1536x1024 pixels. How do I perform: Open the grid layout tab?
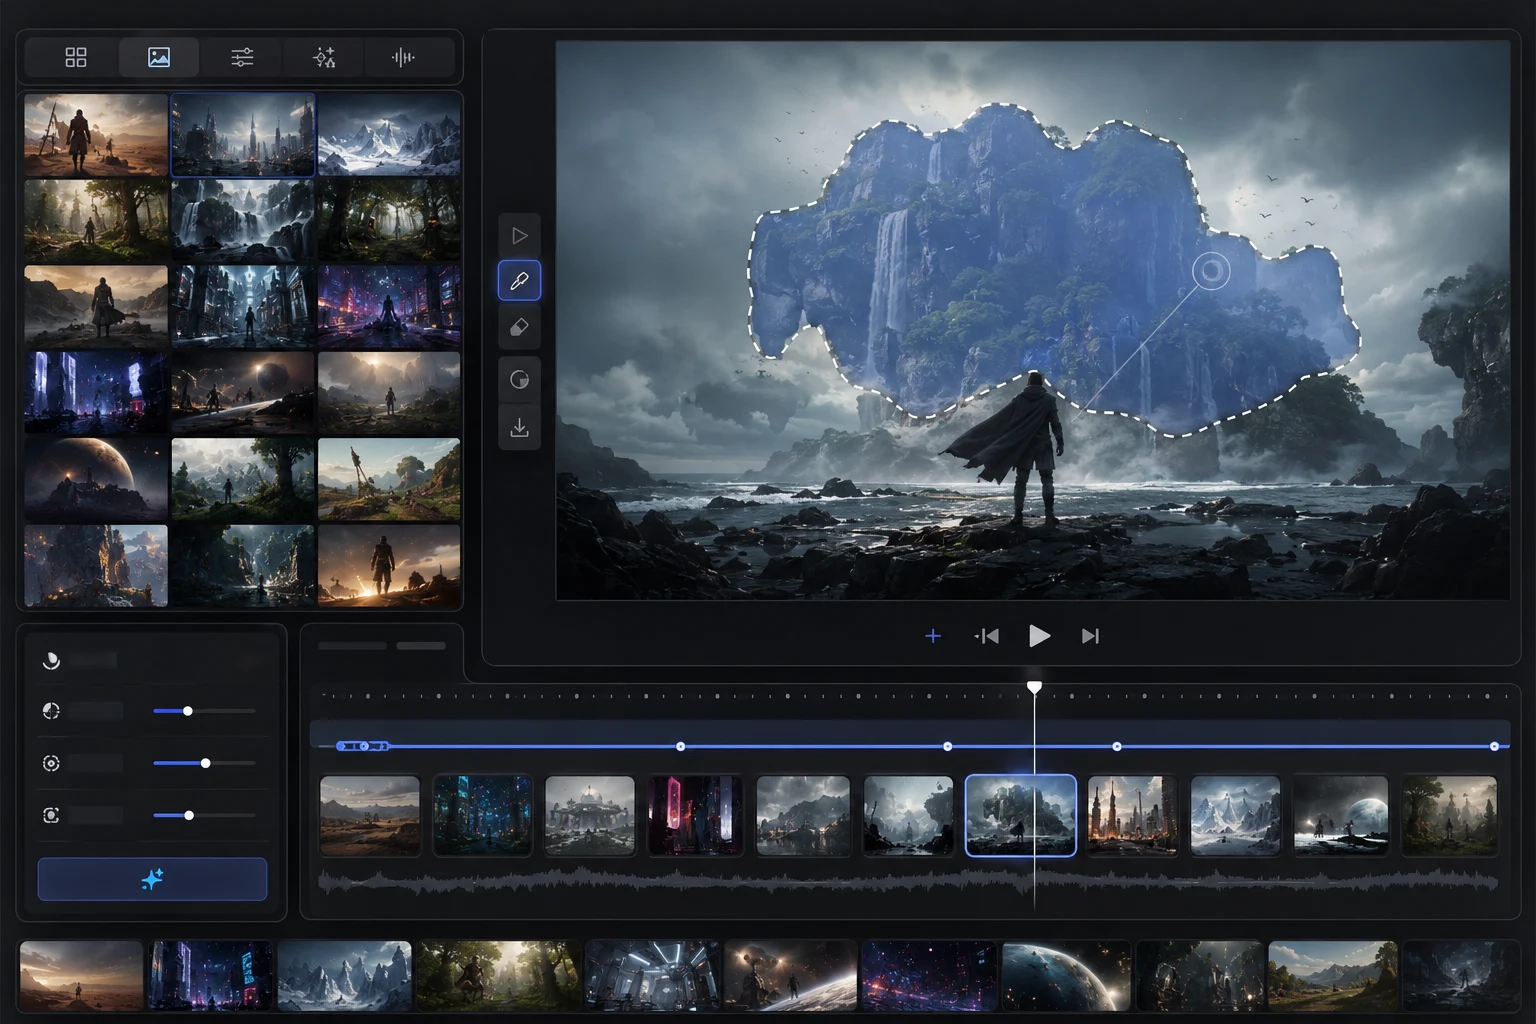pos(76,58)
